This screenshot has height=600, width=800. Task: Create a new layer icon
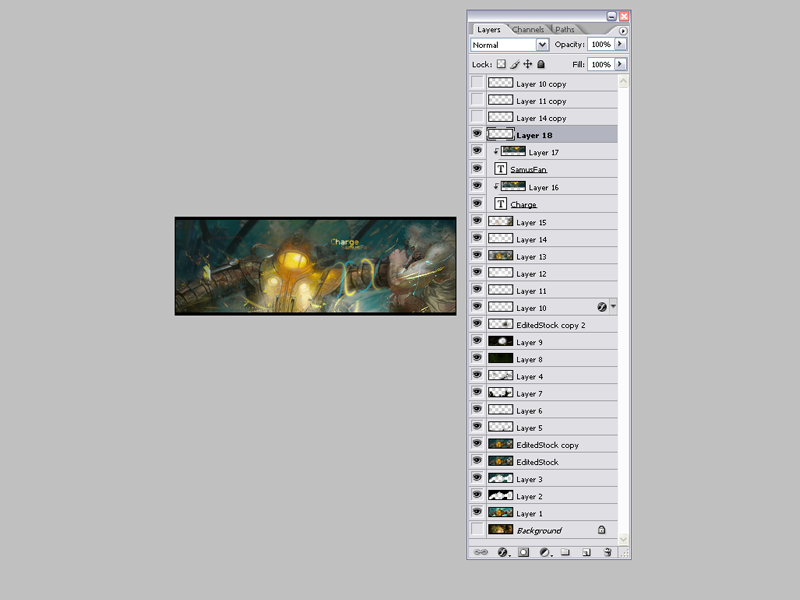586,552
